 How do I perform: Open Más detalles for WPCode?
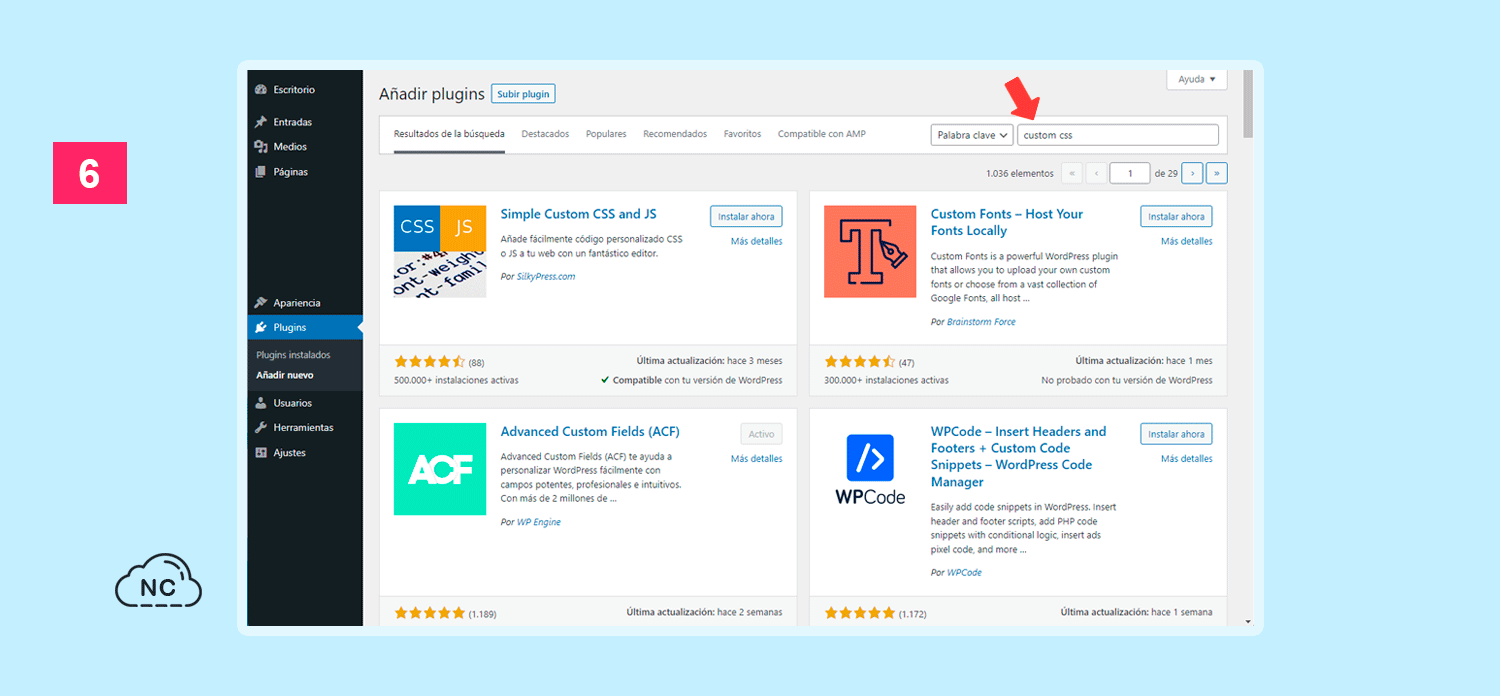(1187, 459)
